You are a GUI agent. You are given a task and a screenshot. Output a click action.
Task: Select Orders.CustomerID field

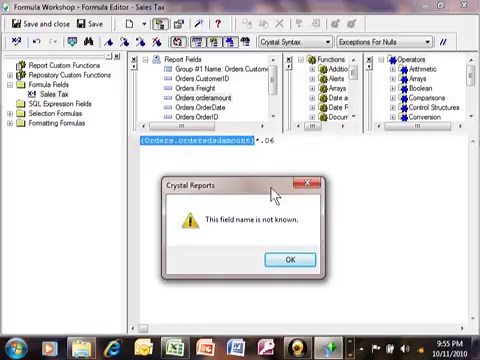click(202, 79)
